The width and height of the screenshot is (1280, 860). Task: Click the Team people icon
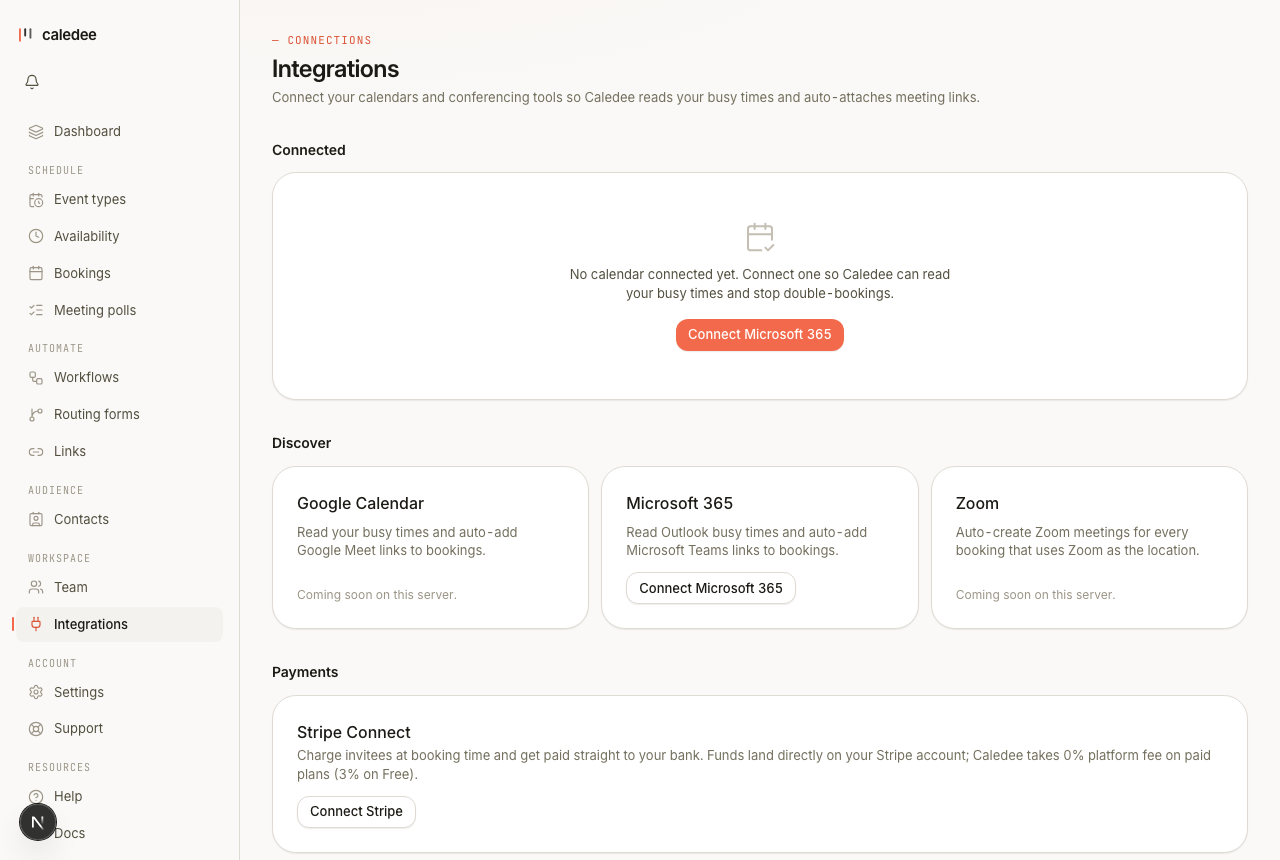[36, 587]
